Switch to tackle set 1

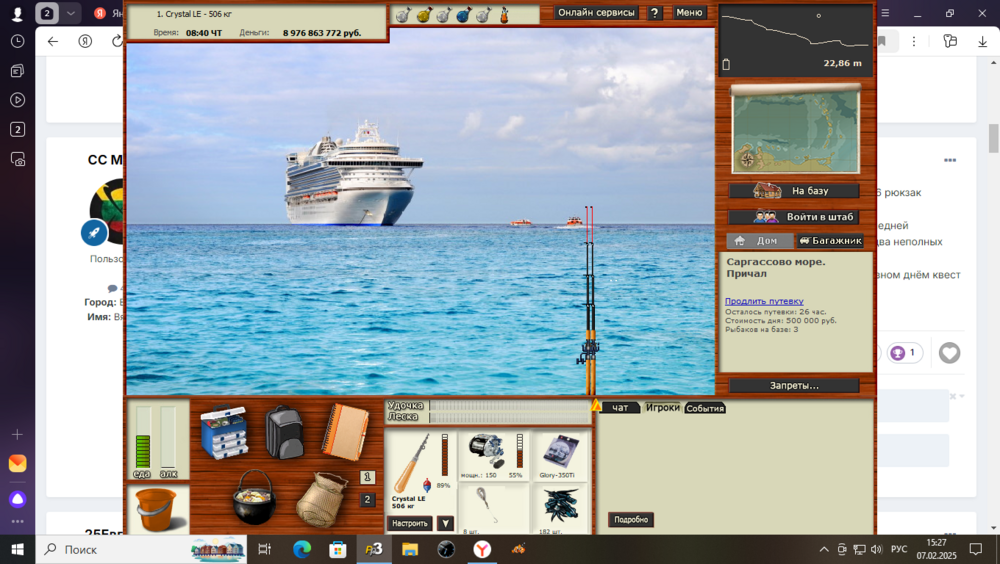pos(367,477)
